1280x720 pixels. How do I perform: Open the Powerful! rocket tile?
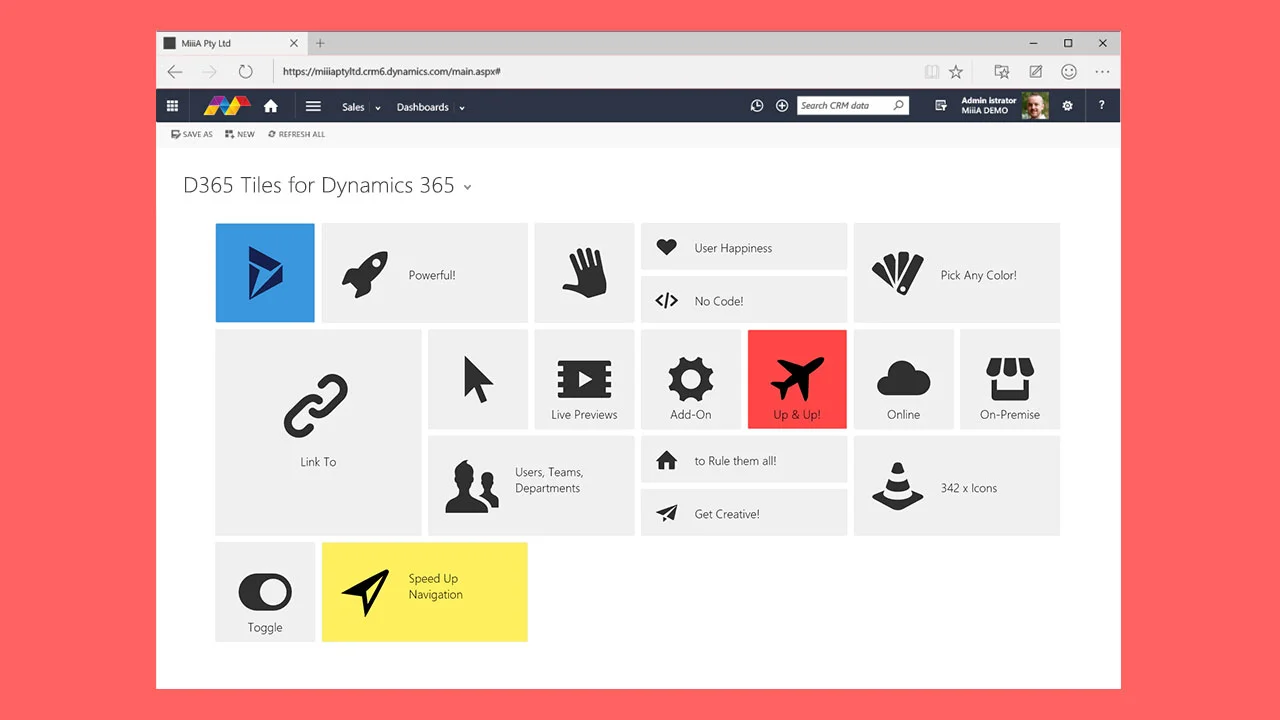pyautogui.click(x=424, y=273)
